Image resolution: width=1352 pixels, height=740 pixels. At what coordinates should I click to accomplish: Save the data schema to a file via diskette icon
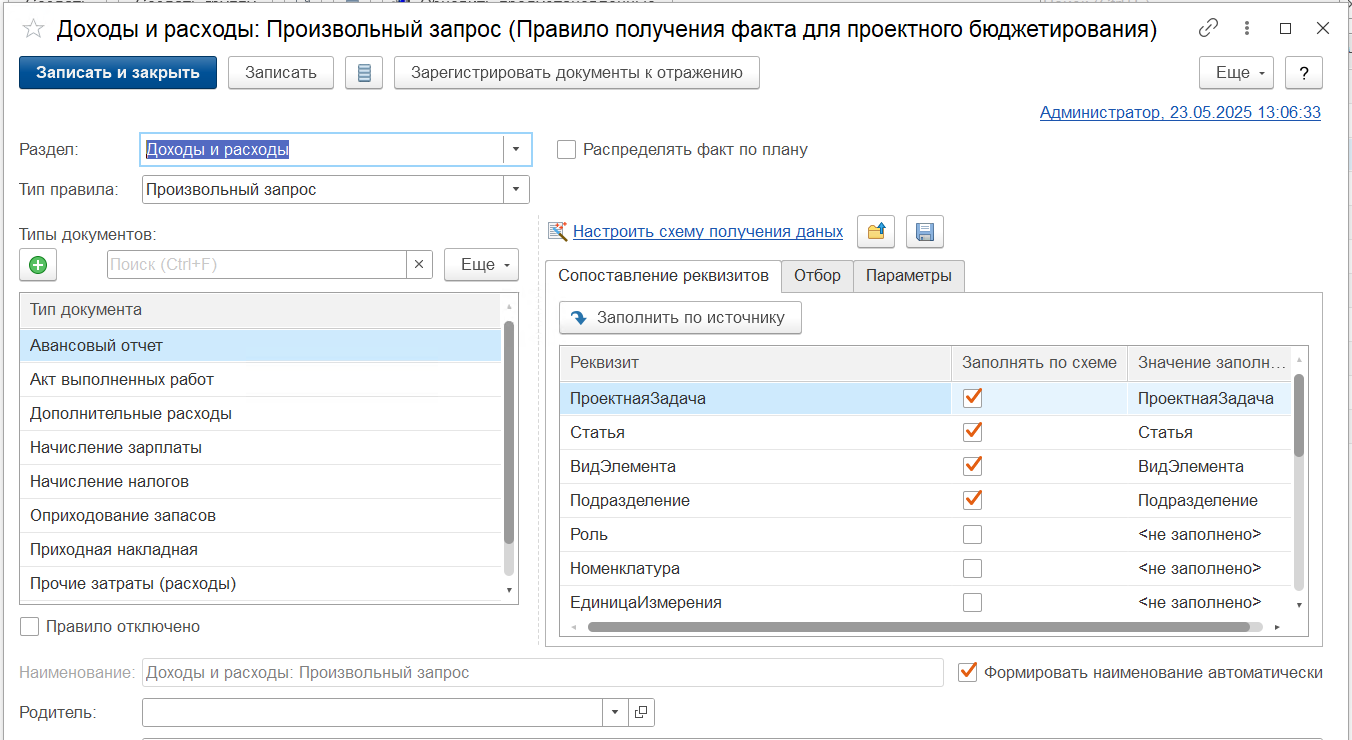point(925,232)
